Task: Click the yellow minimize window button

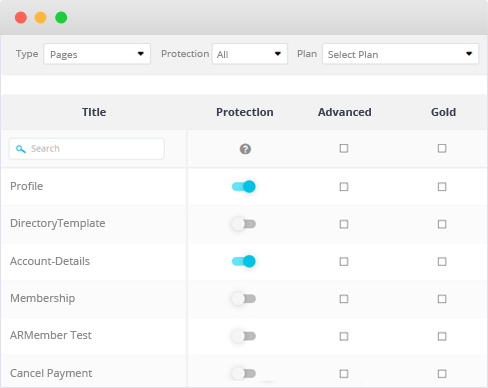Action: (x=41, y=17)
